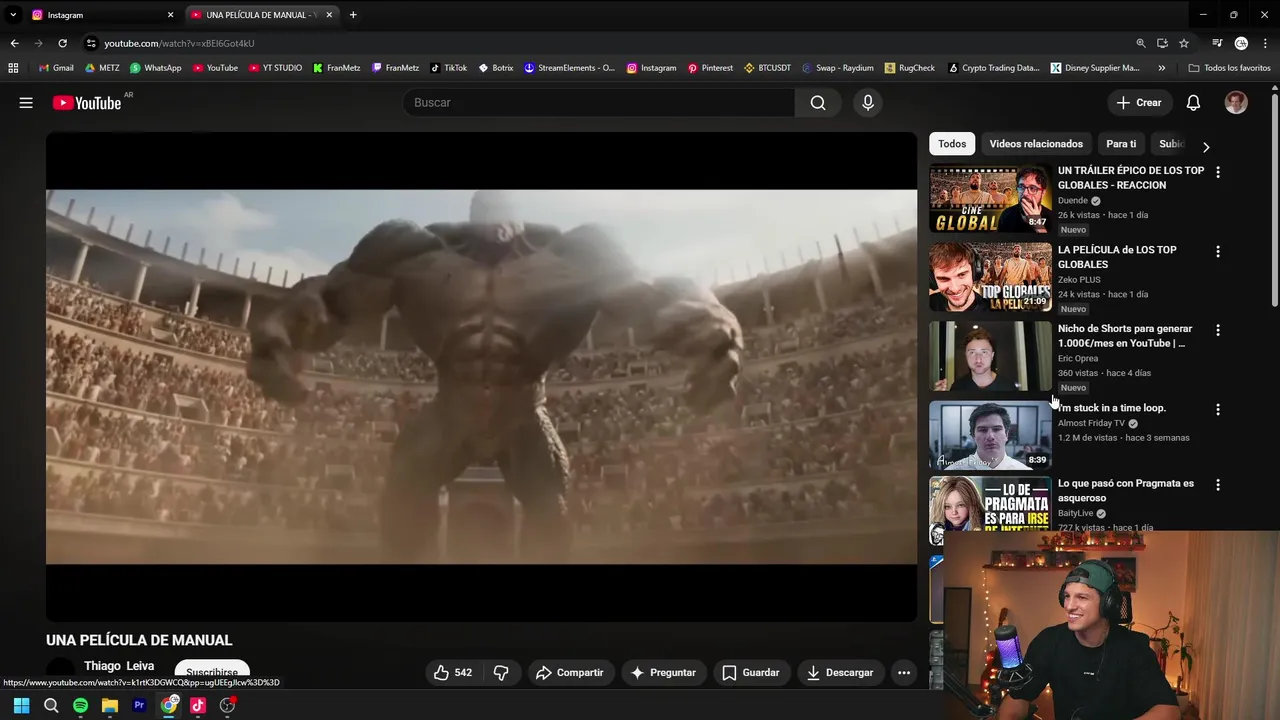Open new browser tab with plus

click(353, 15)
